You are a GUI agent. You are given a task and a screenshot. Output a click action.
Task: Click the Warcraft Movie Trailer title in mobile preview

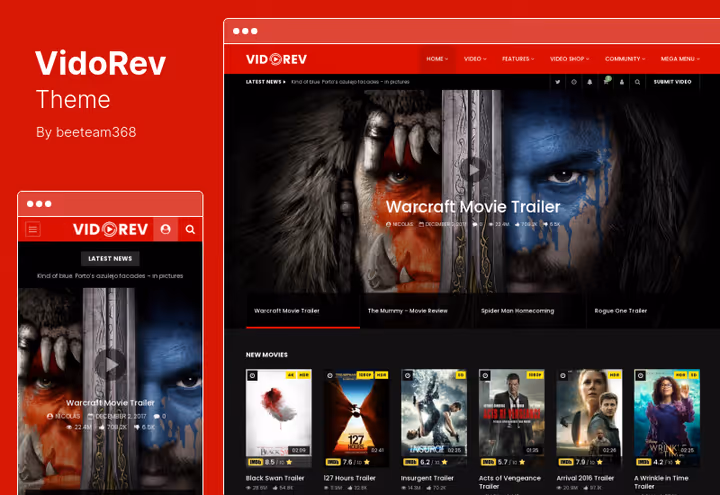(x=110, y=403)
